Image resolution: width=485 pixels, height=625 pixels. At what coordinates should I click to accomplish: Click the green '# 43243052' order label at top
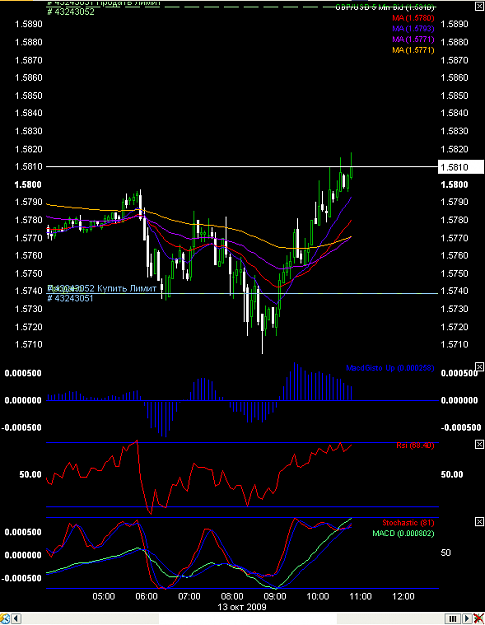tap(71, 12)
